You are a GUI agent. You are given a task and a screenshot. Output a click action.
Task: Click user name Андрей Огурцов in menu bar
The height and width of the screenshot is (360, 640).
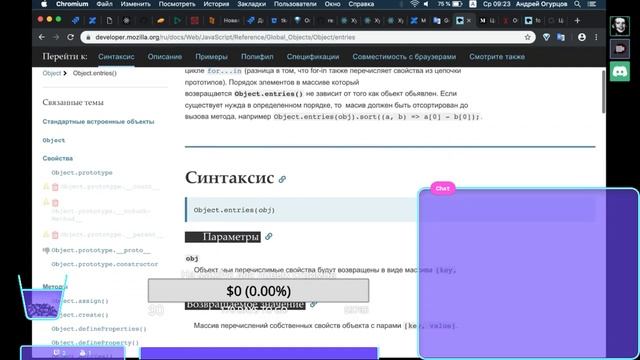542,4
